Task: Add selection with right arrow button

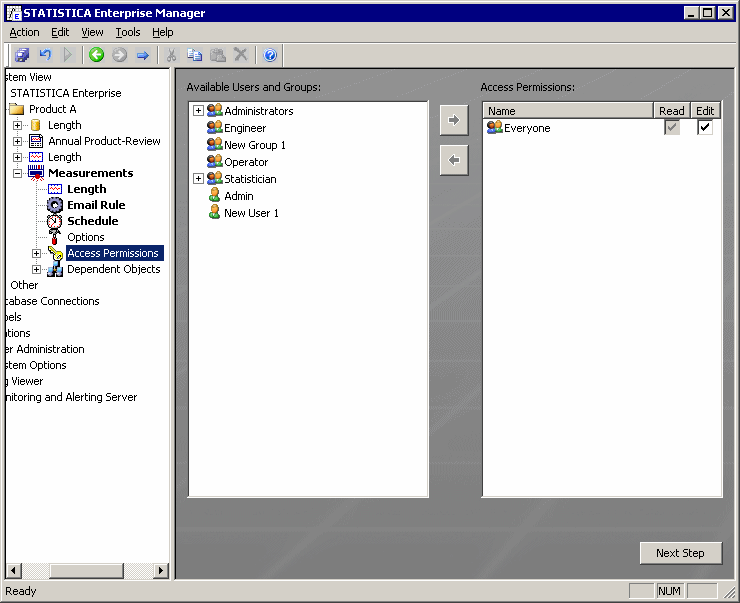Action: click(454, 120)
